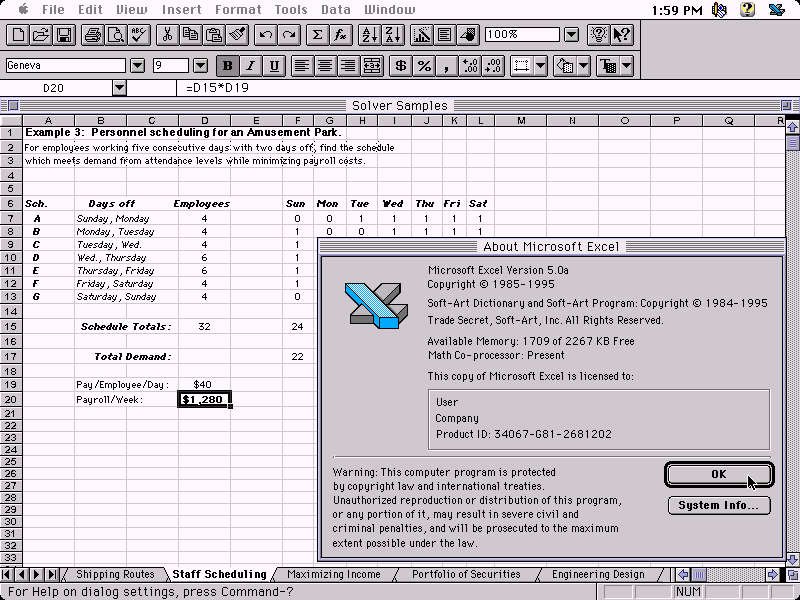The width and height of the screenshot is (800, 600).
Task: Apply Comma Style formatting
Action: pyautogui.click(x=447, y=66)
